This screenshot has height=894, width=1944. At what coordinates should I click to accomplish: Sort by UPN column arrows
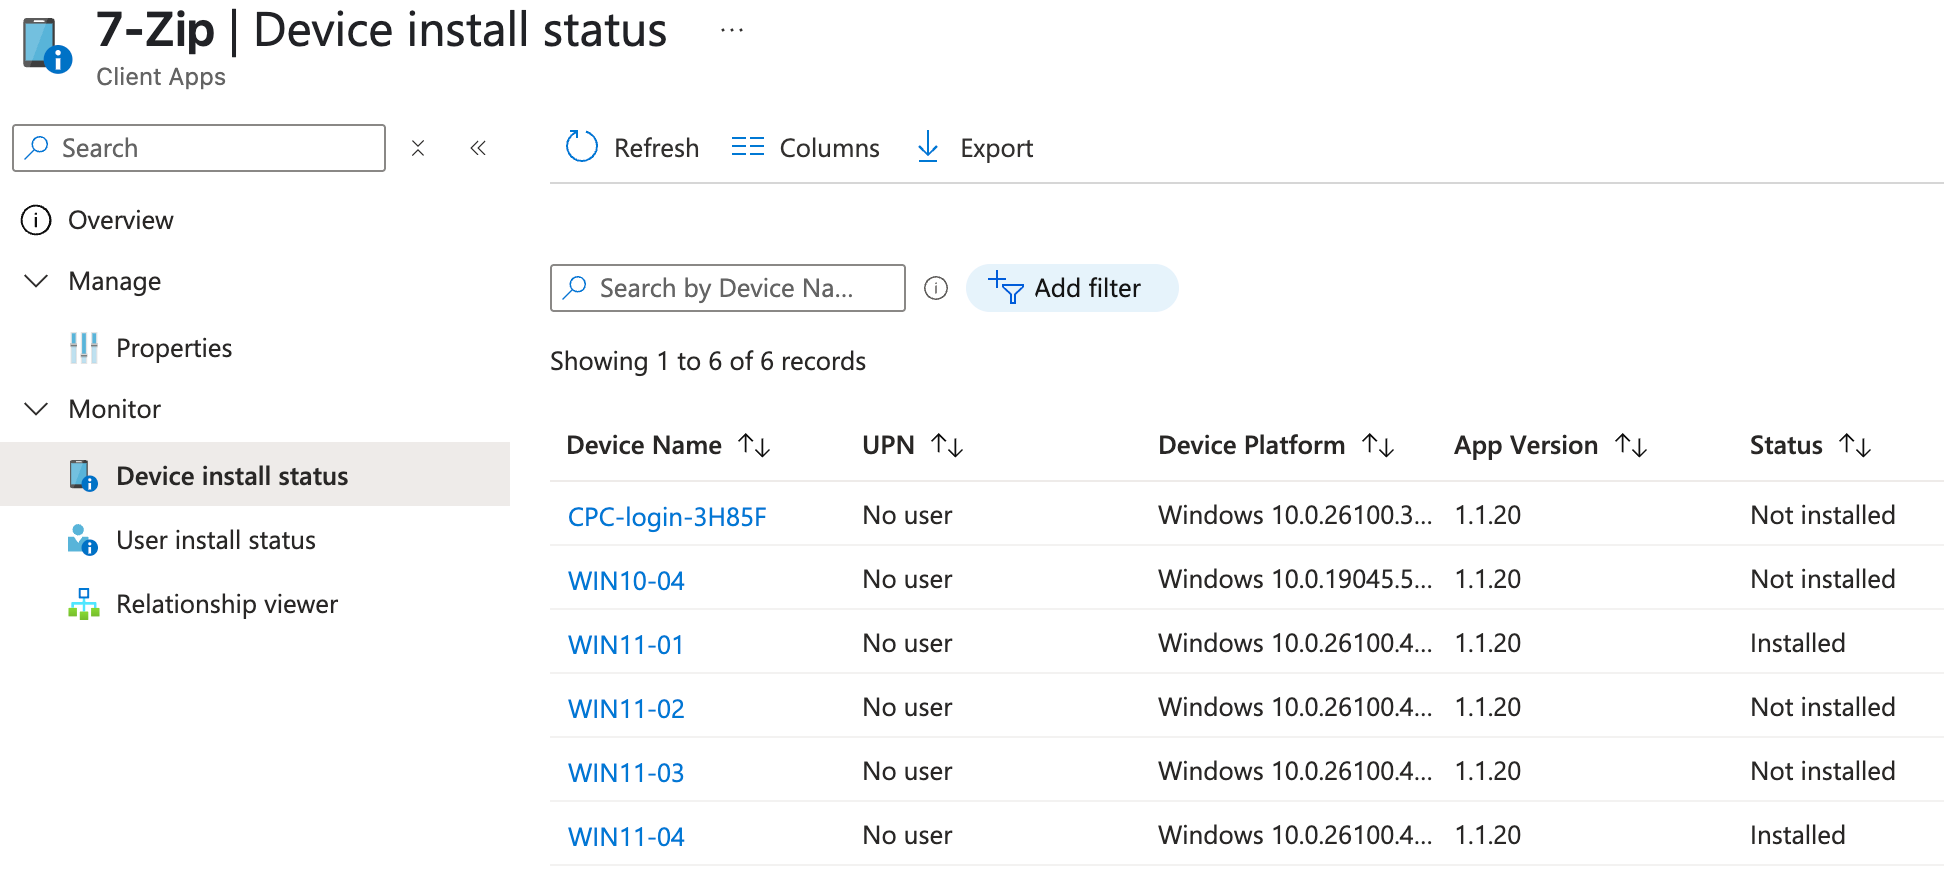[947, 445]
